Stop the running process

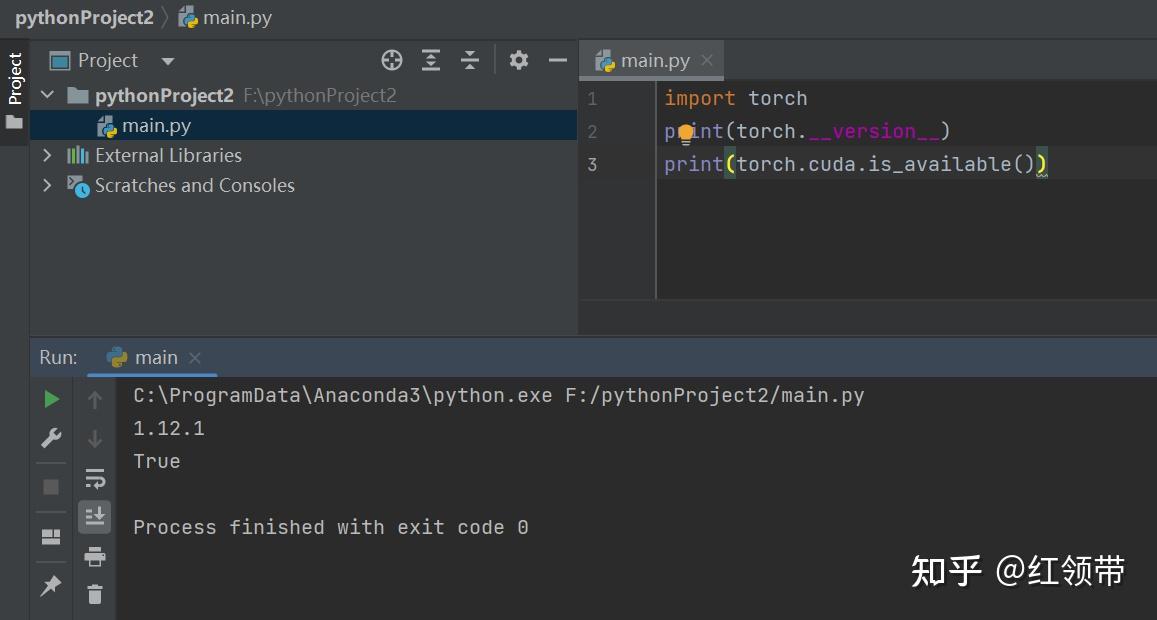coord(51,487)
